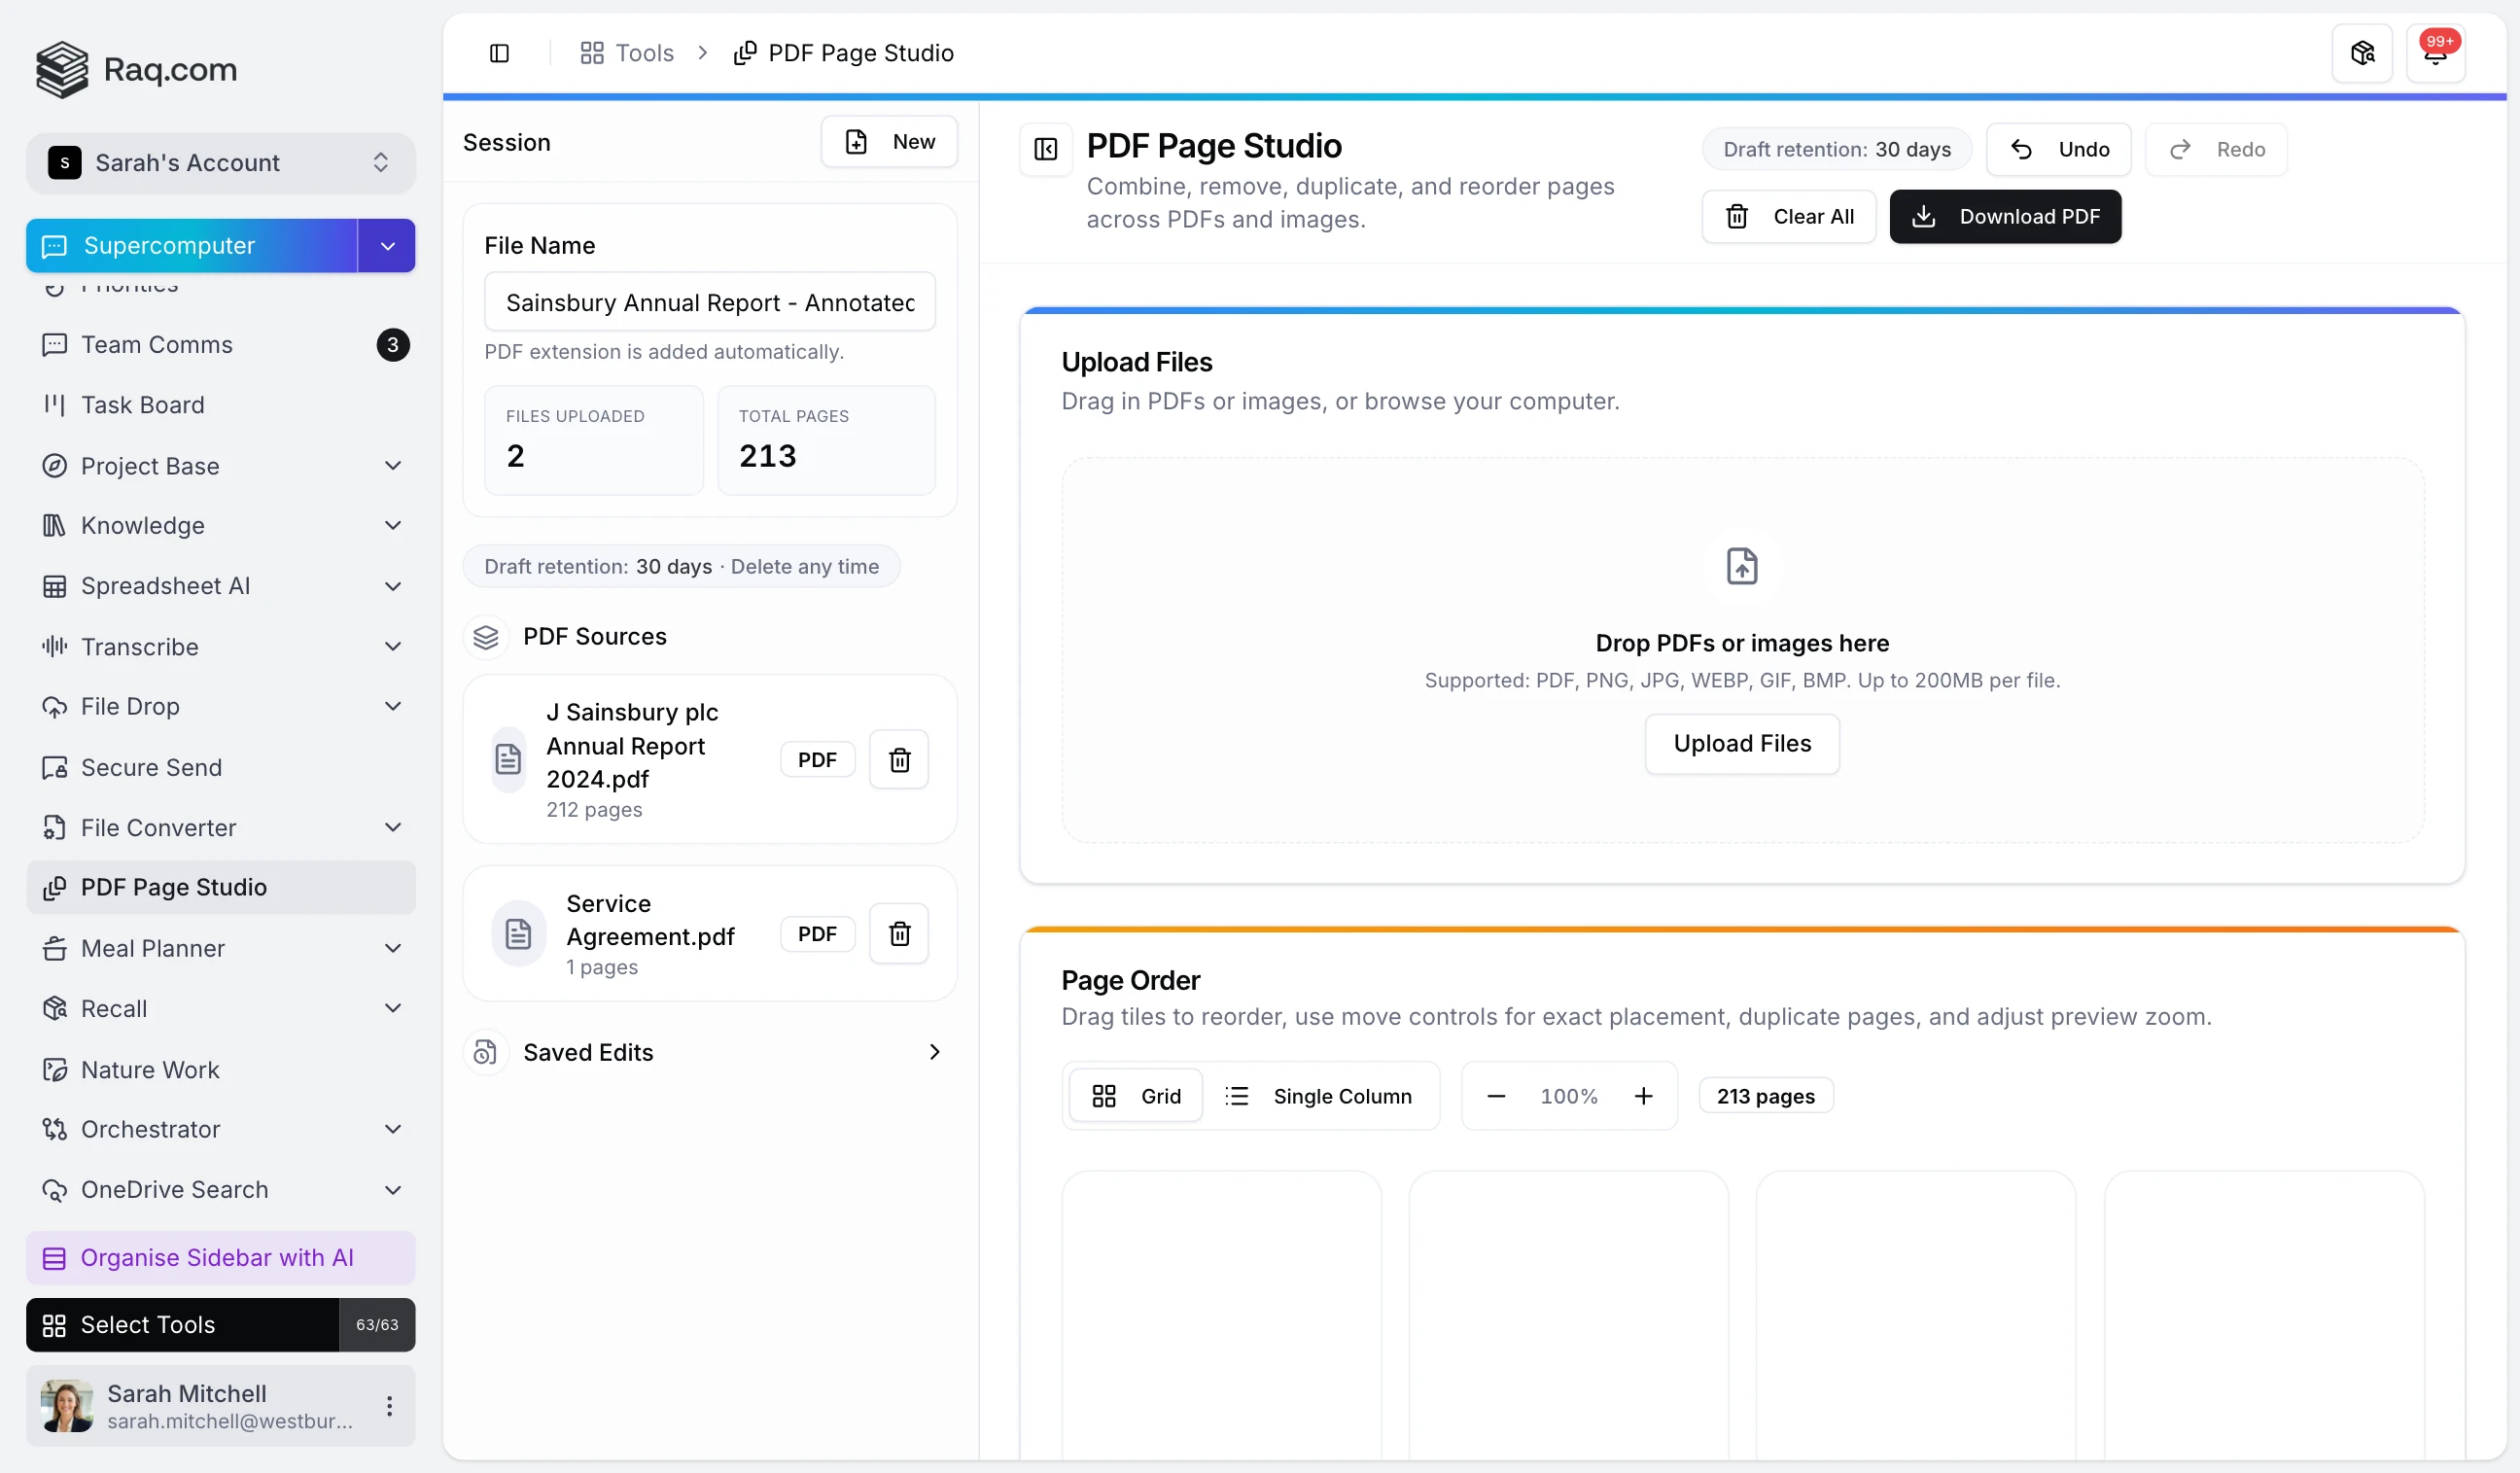This screenshot has height=1473, width=2520.
Task: Open the Sarah's Account switcher
Action: pos(220,163)
